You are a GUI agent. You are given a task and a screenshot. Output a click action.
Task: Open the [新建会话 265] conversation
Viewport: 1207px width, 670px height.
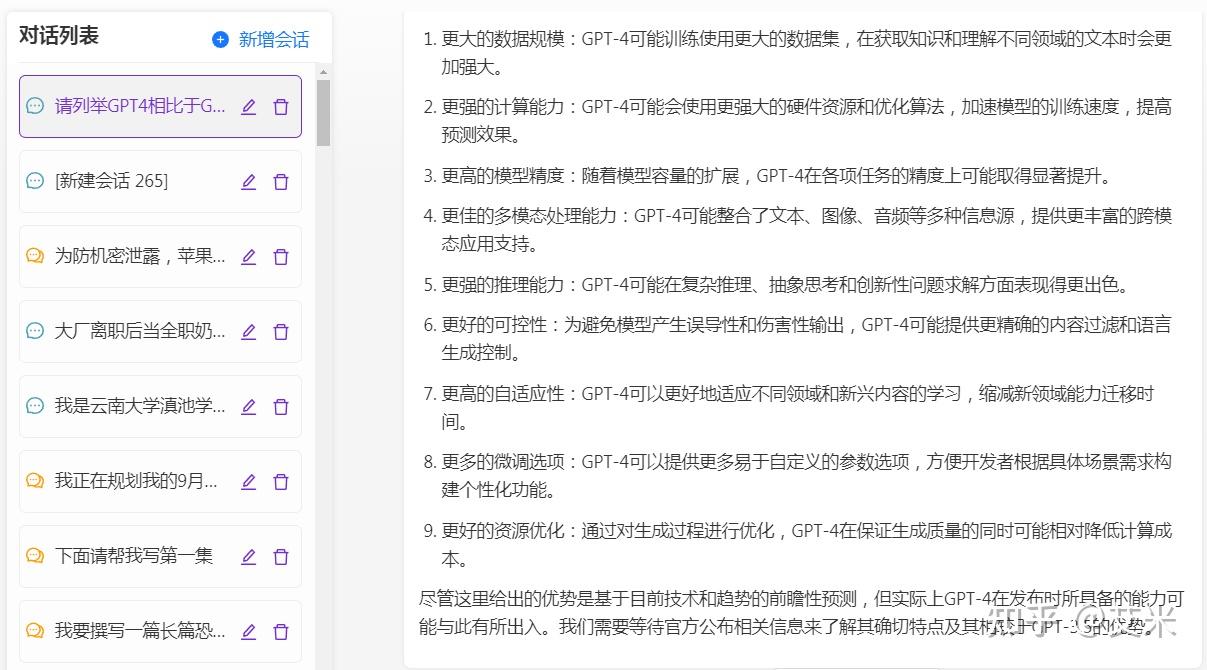pyautogui.click(x=160, y=181)
